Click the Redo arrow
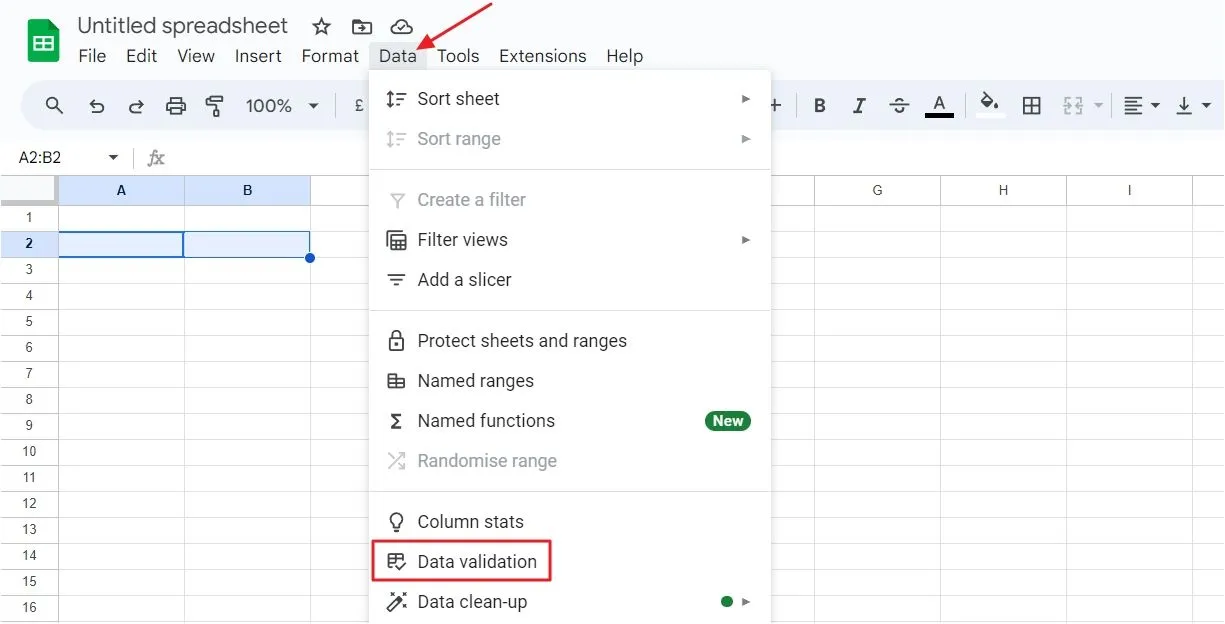Viewport: 1225px width, 624px height. 136,105
